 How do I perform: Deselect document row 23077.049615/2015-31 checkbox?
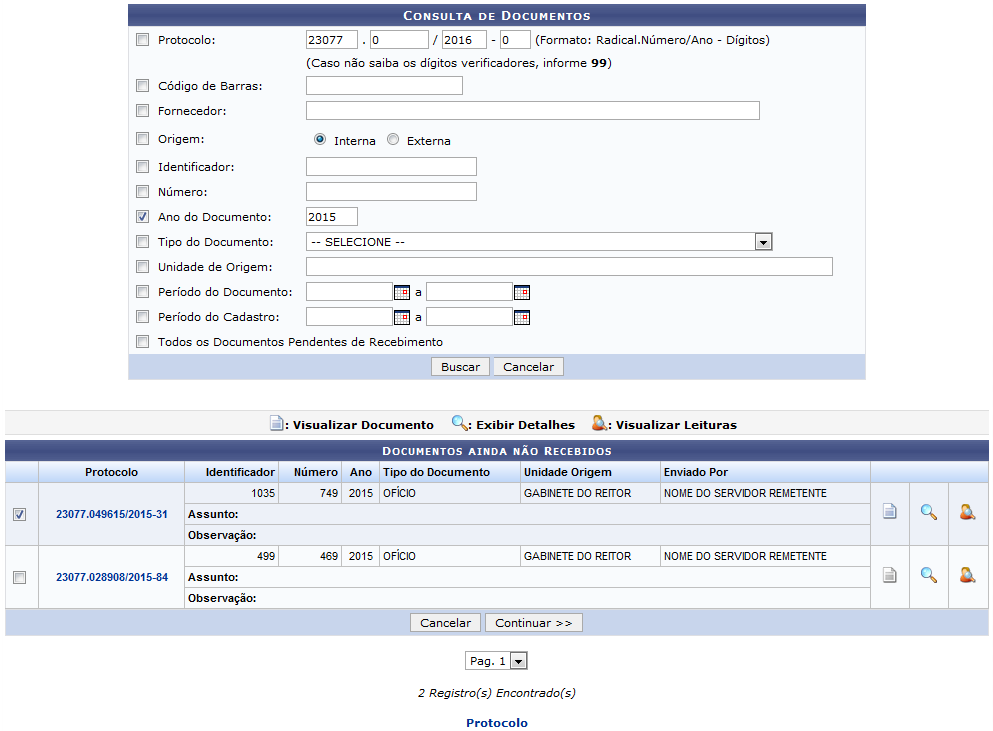point(20,514)
